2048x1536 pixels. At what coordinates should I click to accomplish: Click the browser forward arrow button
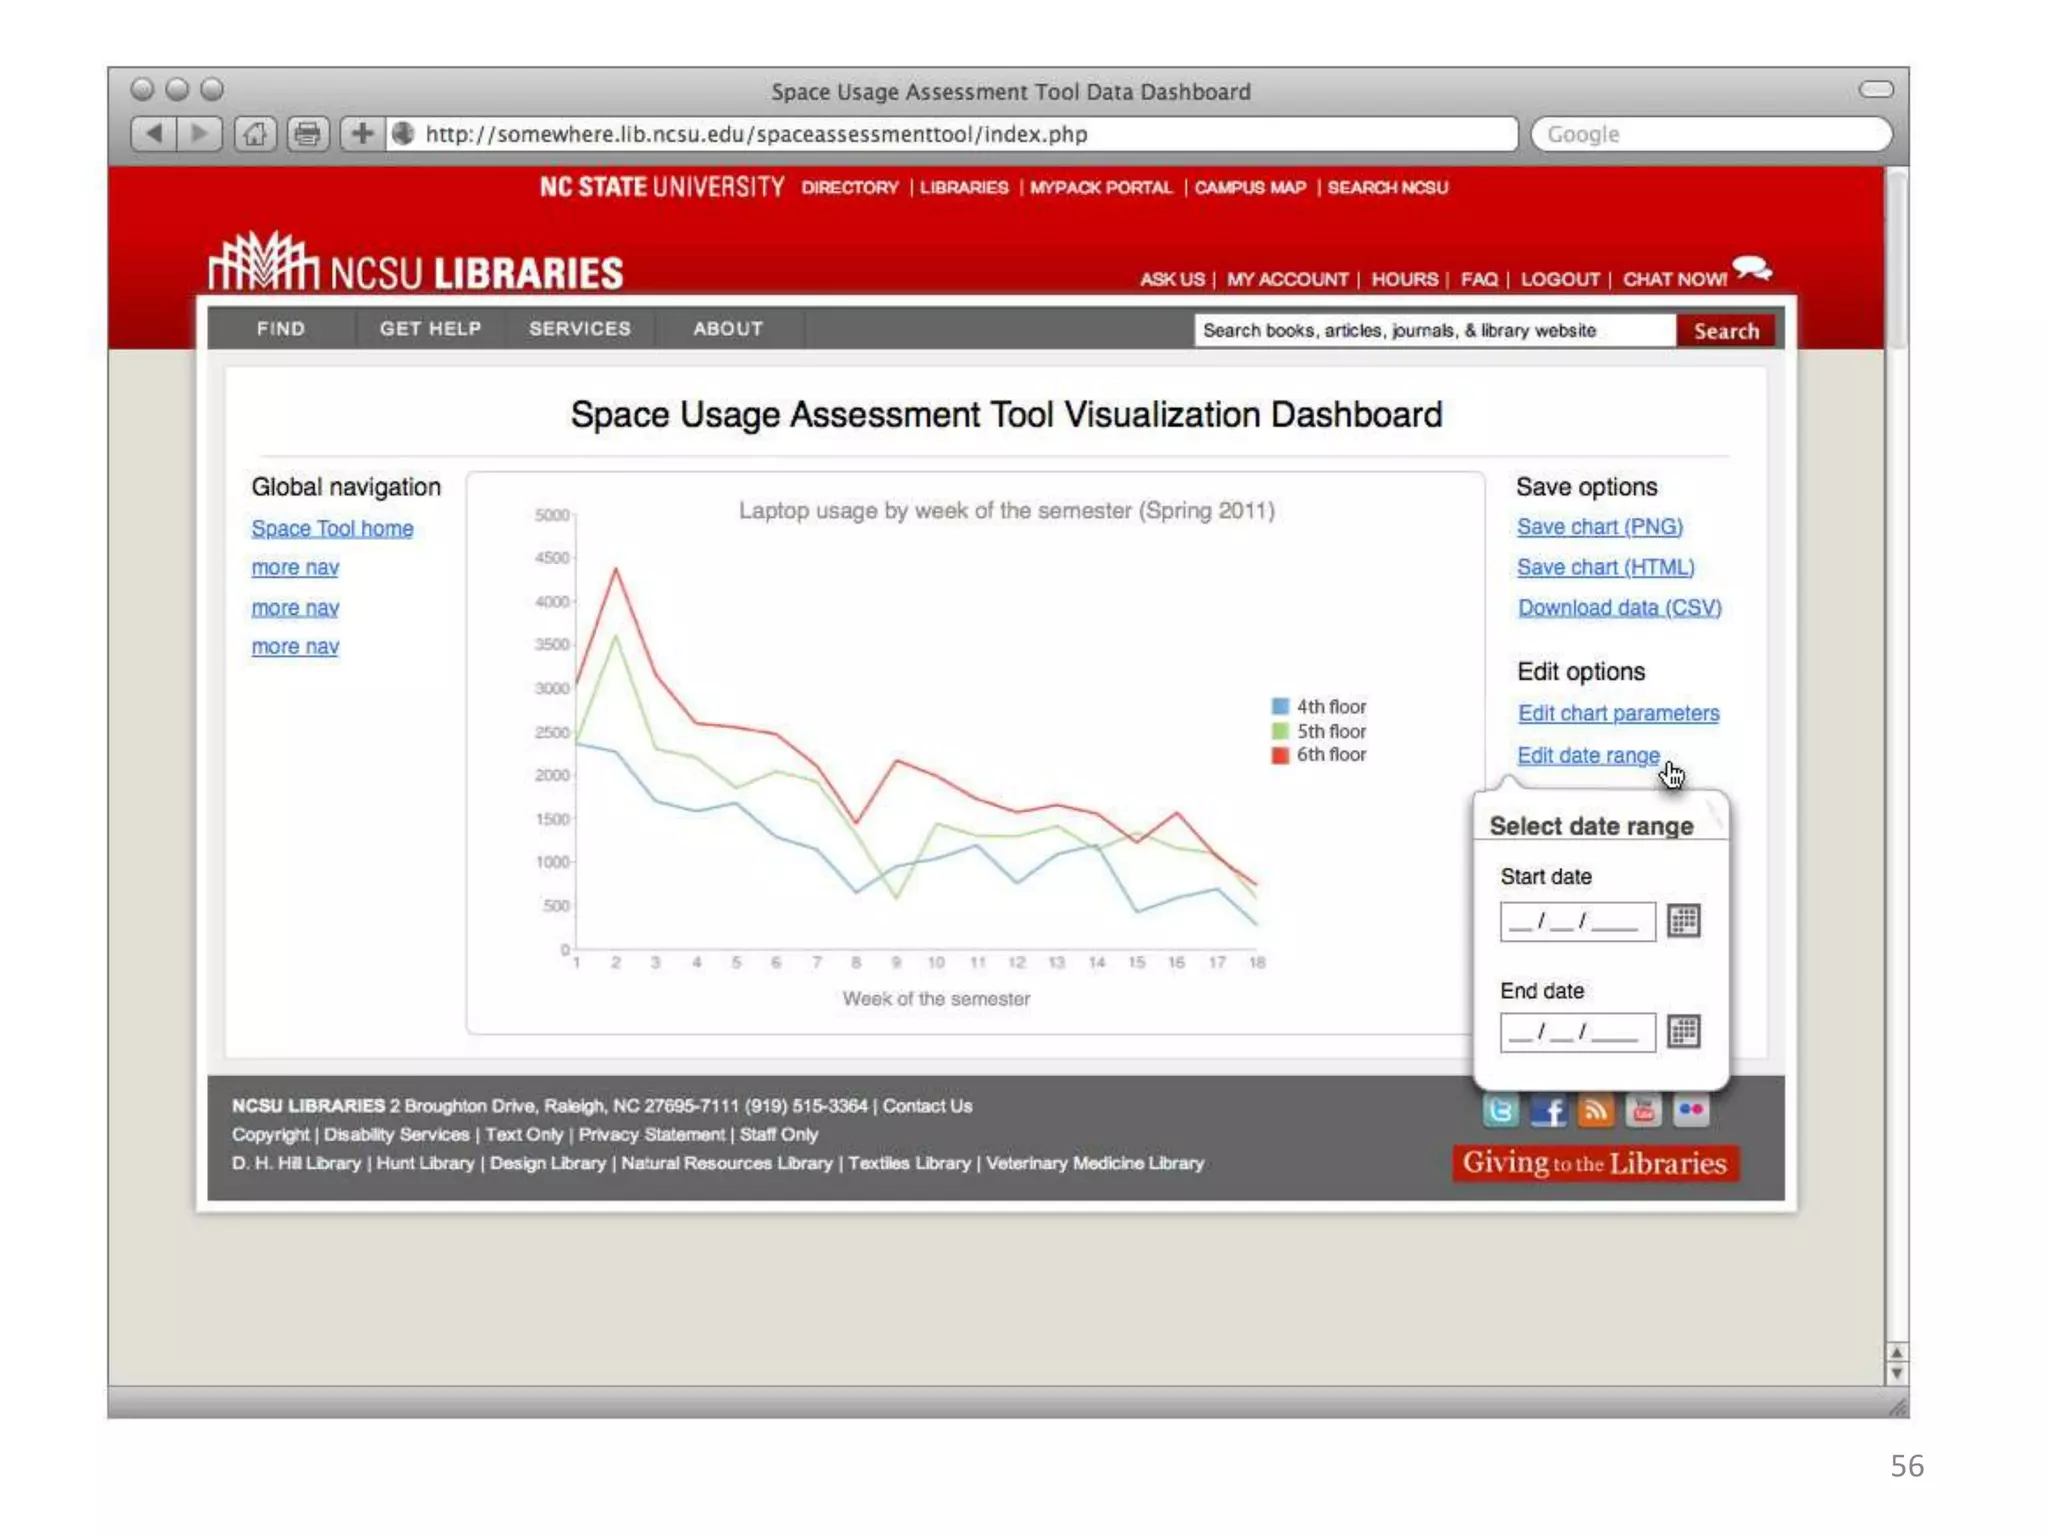(x=199, y=133)
